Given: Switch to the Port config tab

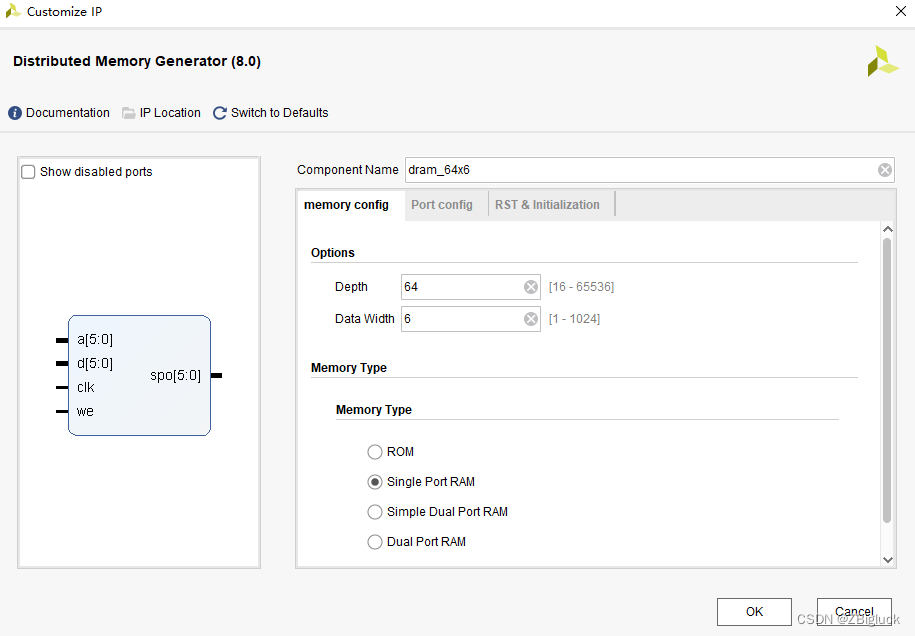Looking at the screenshot, I should [x=442, y=205].
